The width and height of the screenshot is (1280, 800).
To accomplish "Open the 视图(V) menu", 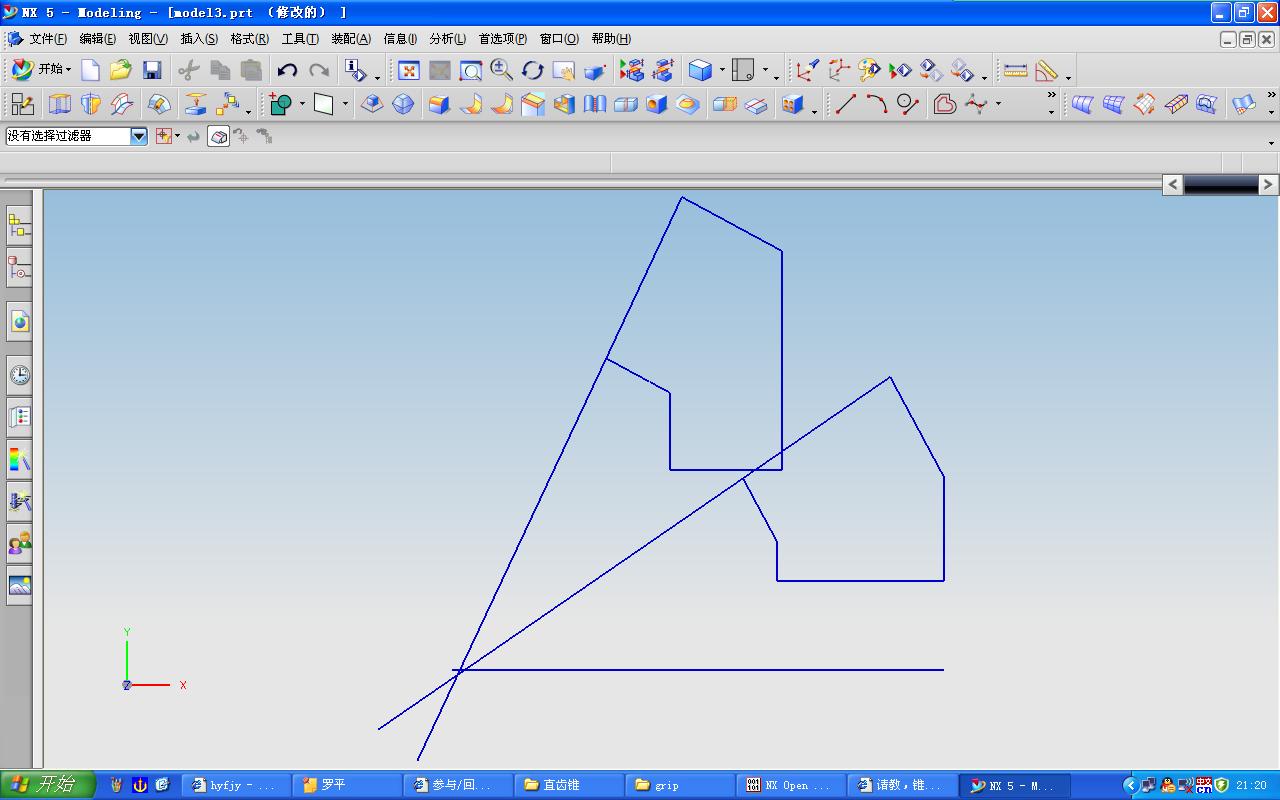I will 148,39.
